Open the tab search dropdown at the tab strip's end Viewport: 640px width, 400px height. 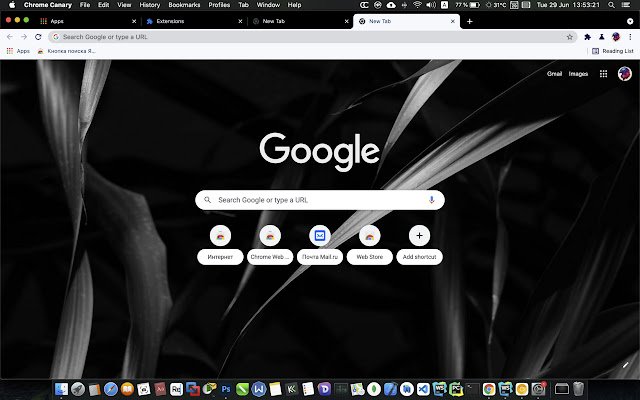[x=630, y=21]
